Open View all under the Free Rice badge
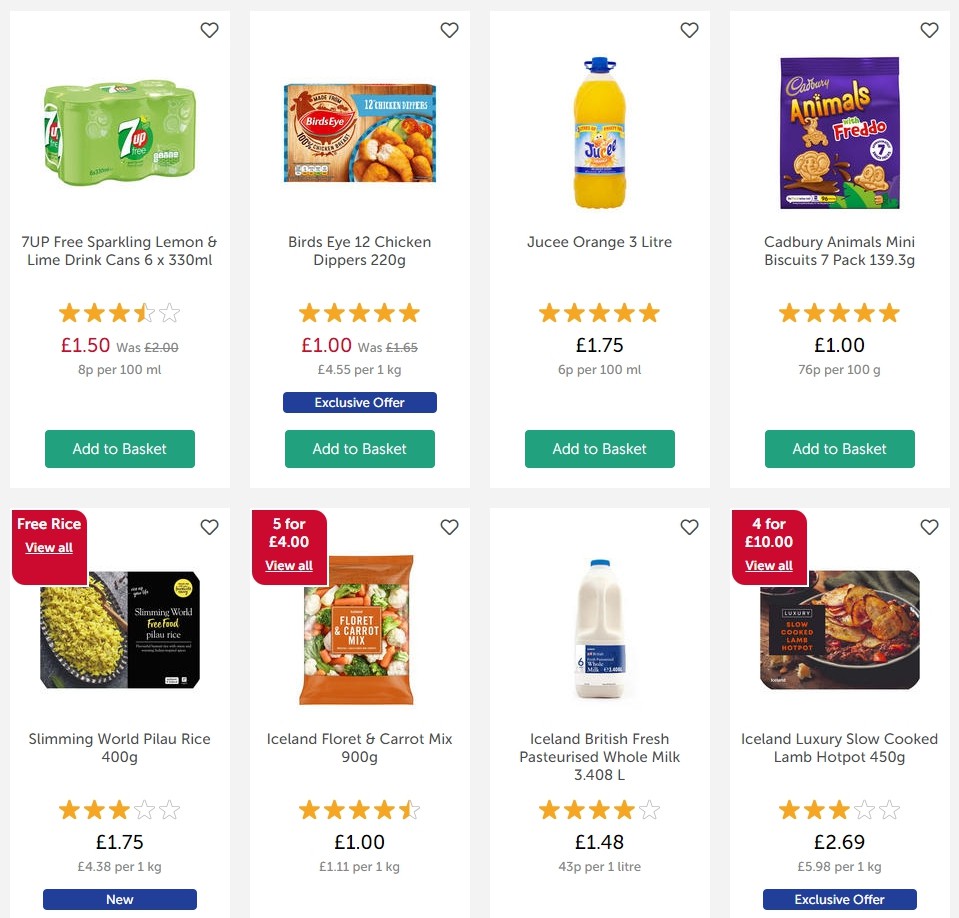 [x=48, y=548]
